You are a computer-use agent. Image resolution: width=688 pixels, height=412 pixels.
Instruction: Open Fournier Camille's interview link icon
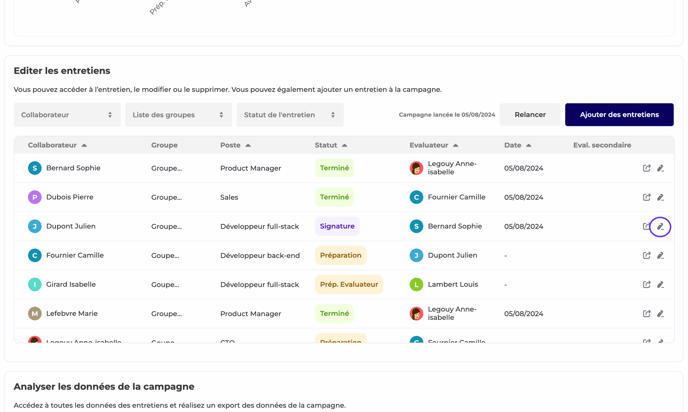pyautogui.click(x=646, y=255)
